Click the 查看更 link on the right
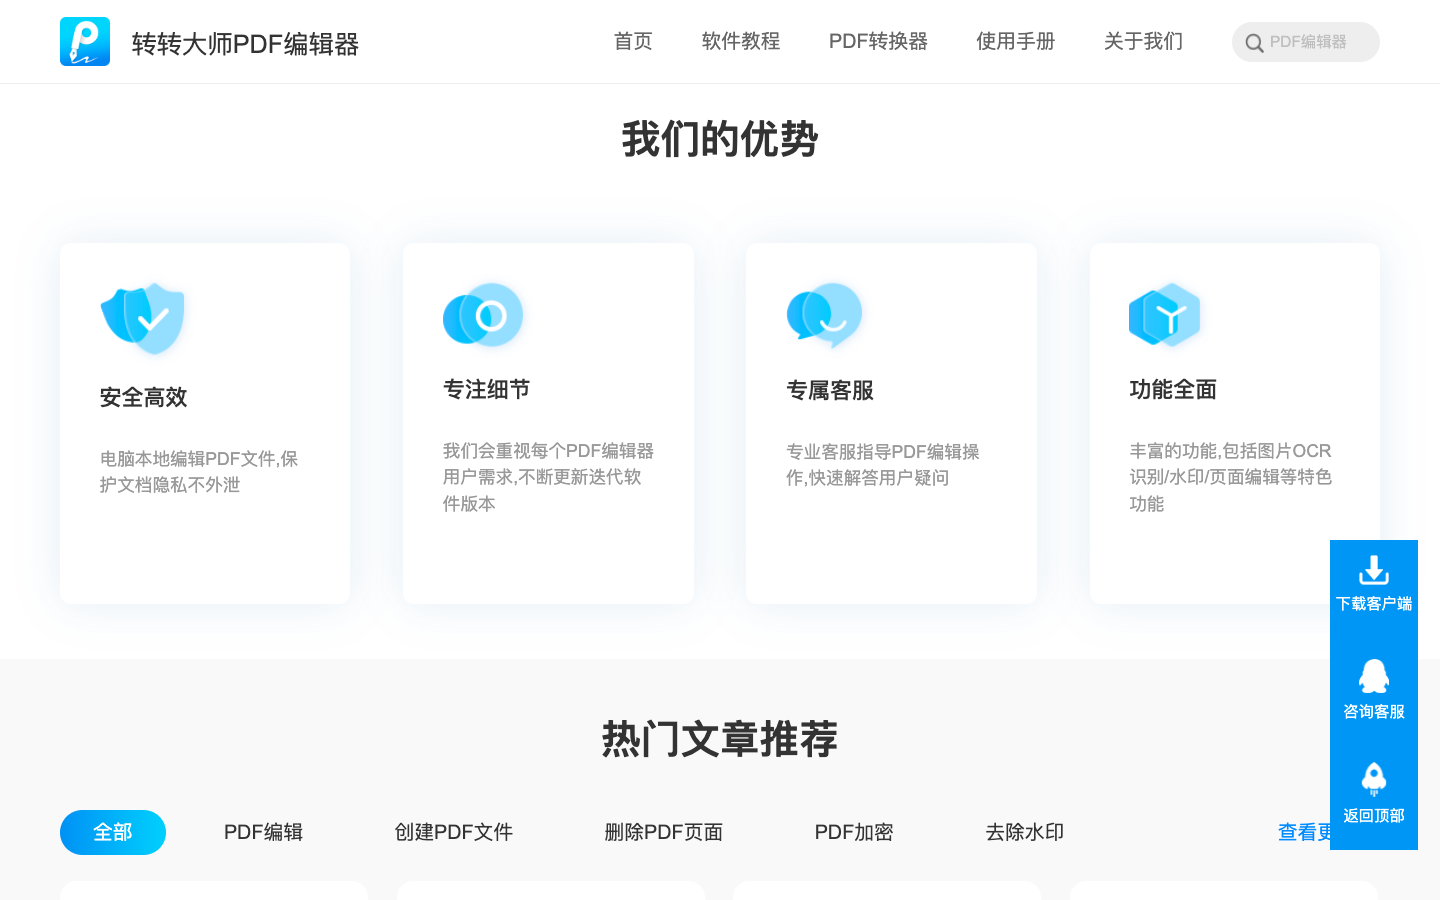Viewport: 1440px width, 900px height. (x=1305, y=832)
